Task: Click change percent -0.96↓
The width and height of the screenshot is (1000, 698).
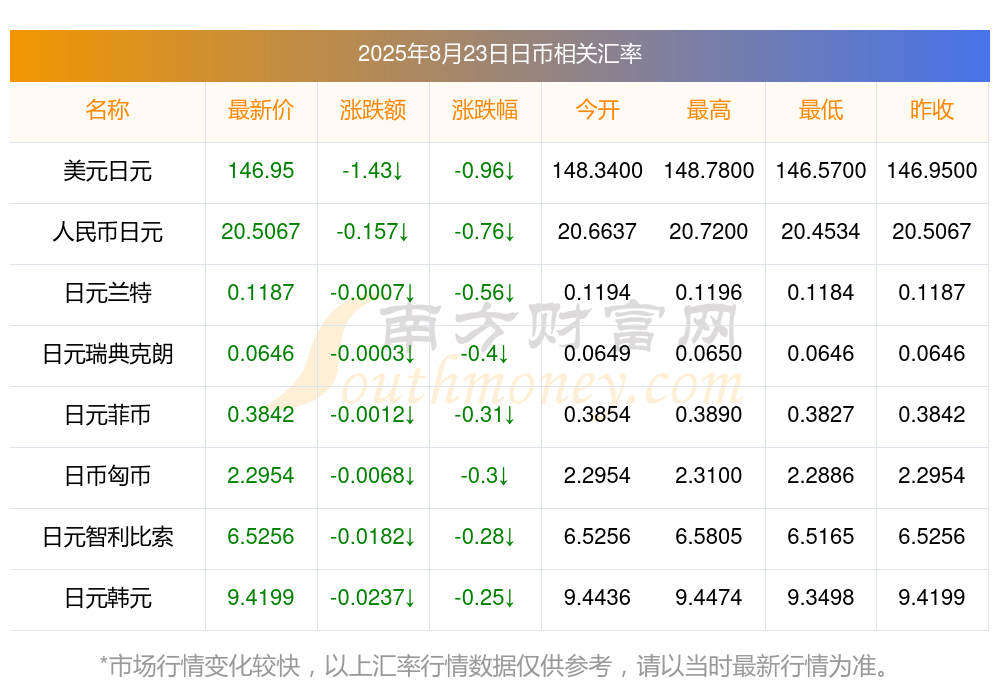Action: (x=485, y=170)
